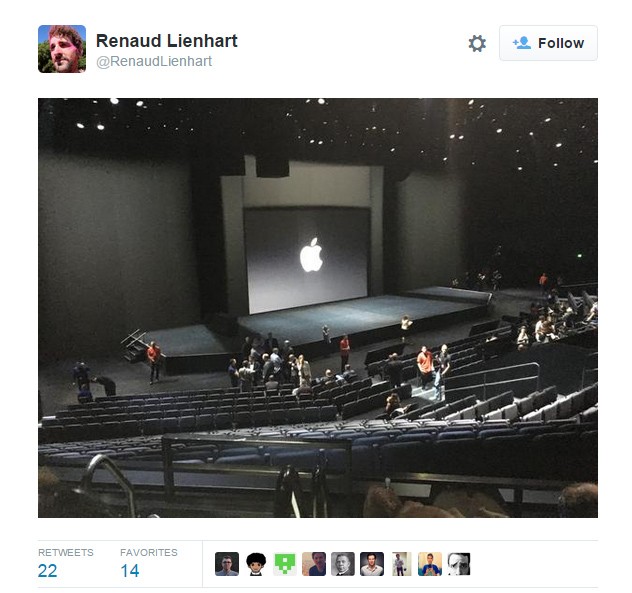The width and height of the screenshot is (632, 593).
Task: Click the sixth avatar in white shirt
Action: coord(372,564)
